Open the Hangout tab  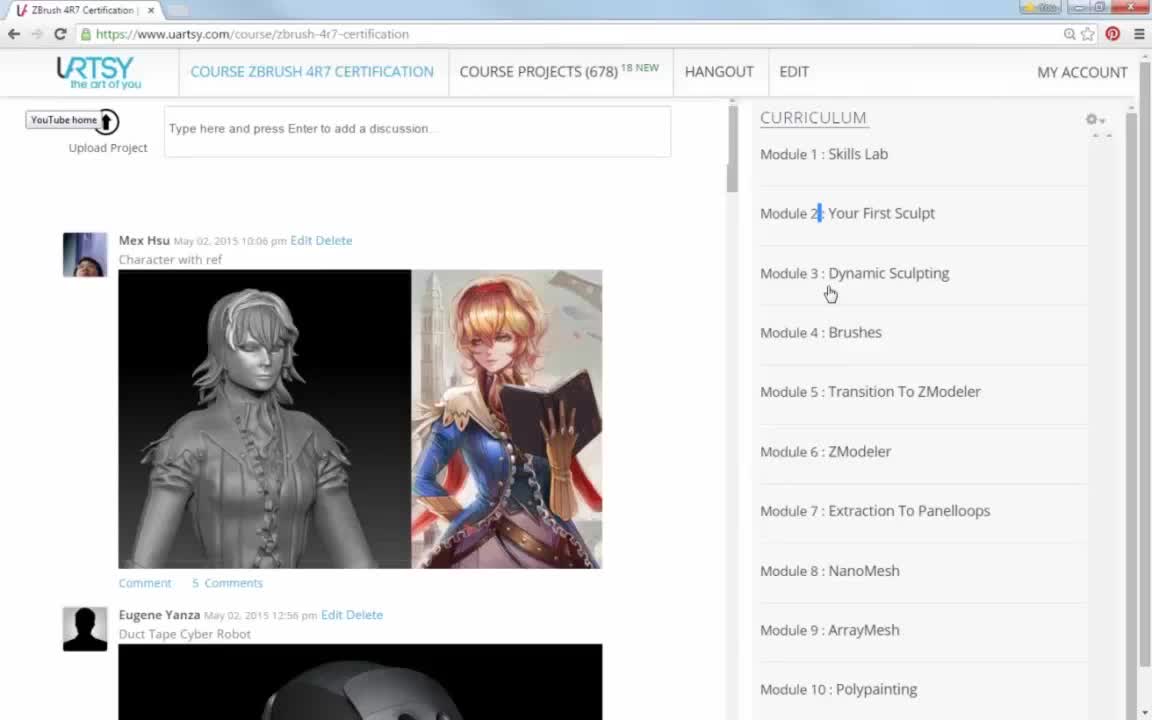tap(719, 72)
